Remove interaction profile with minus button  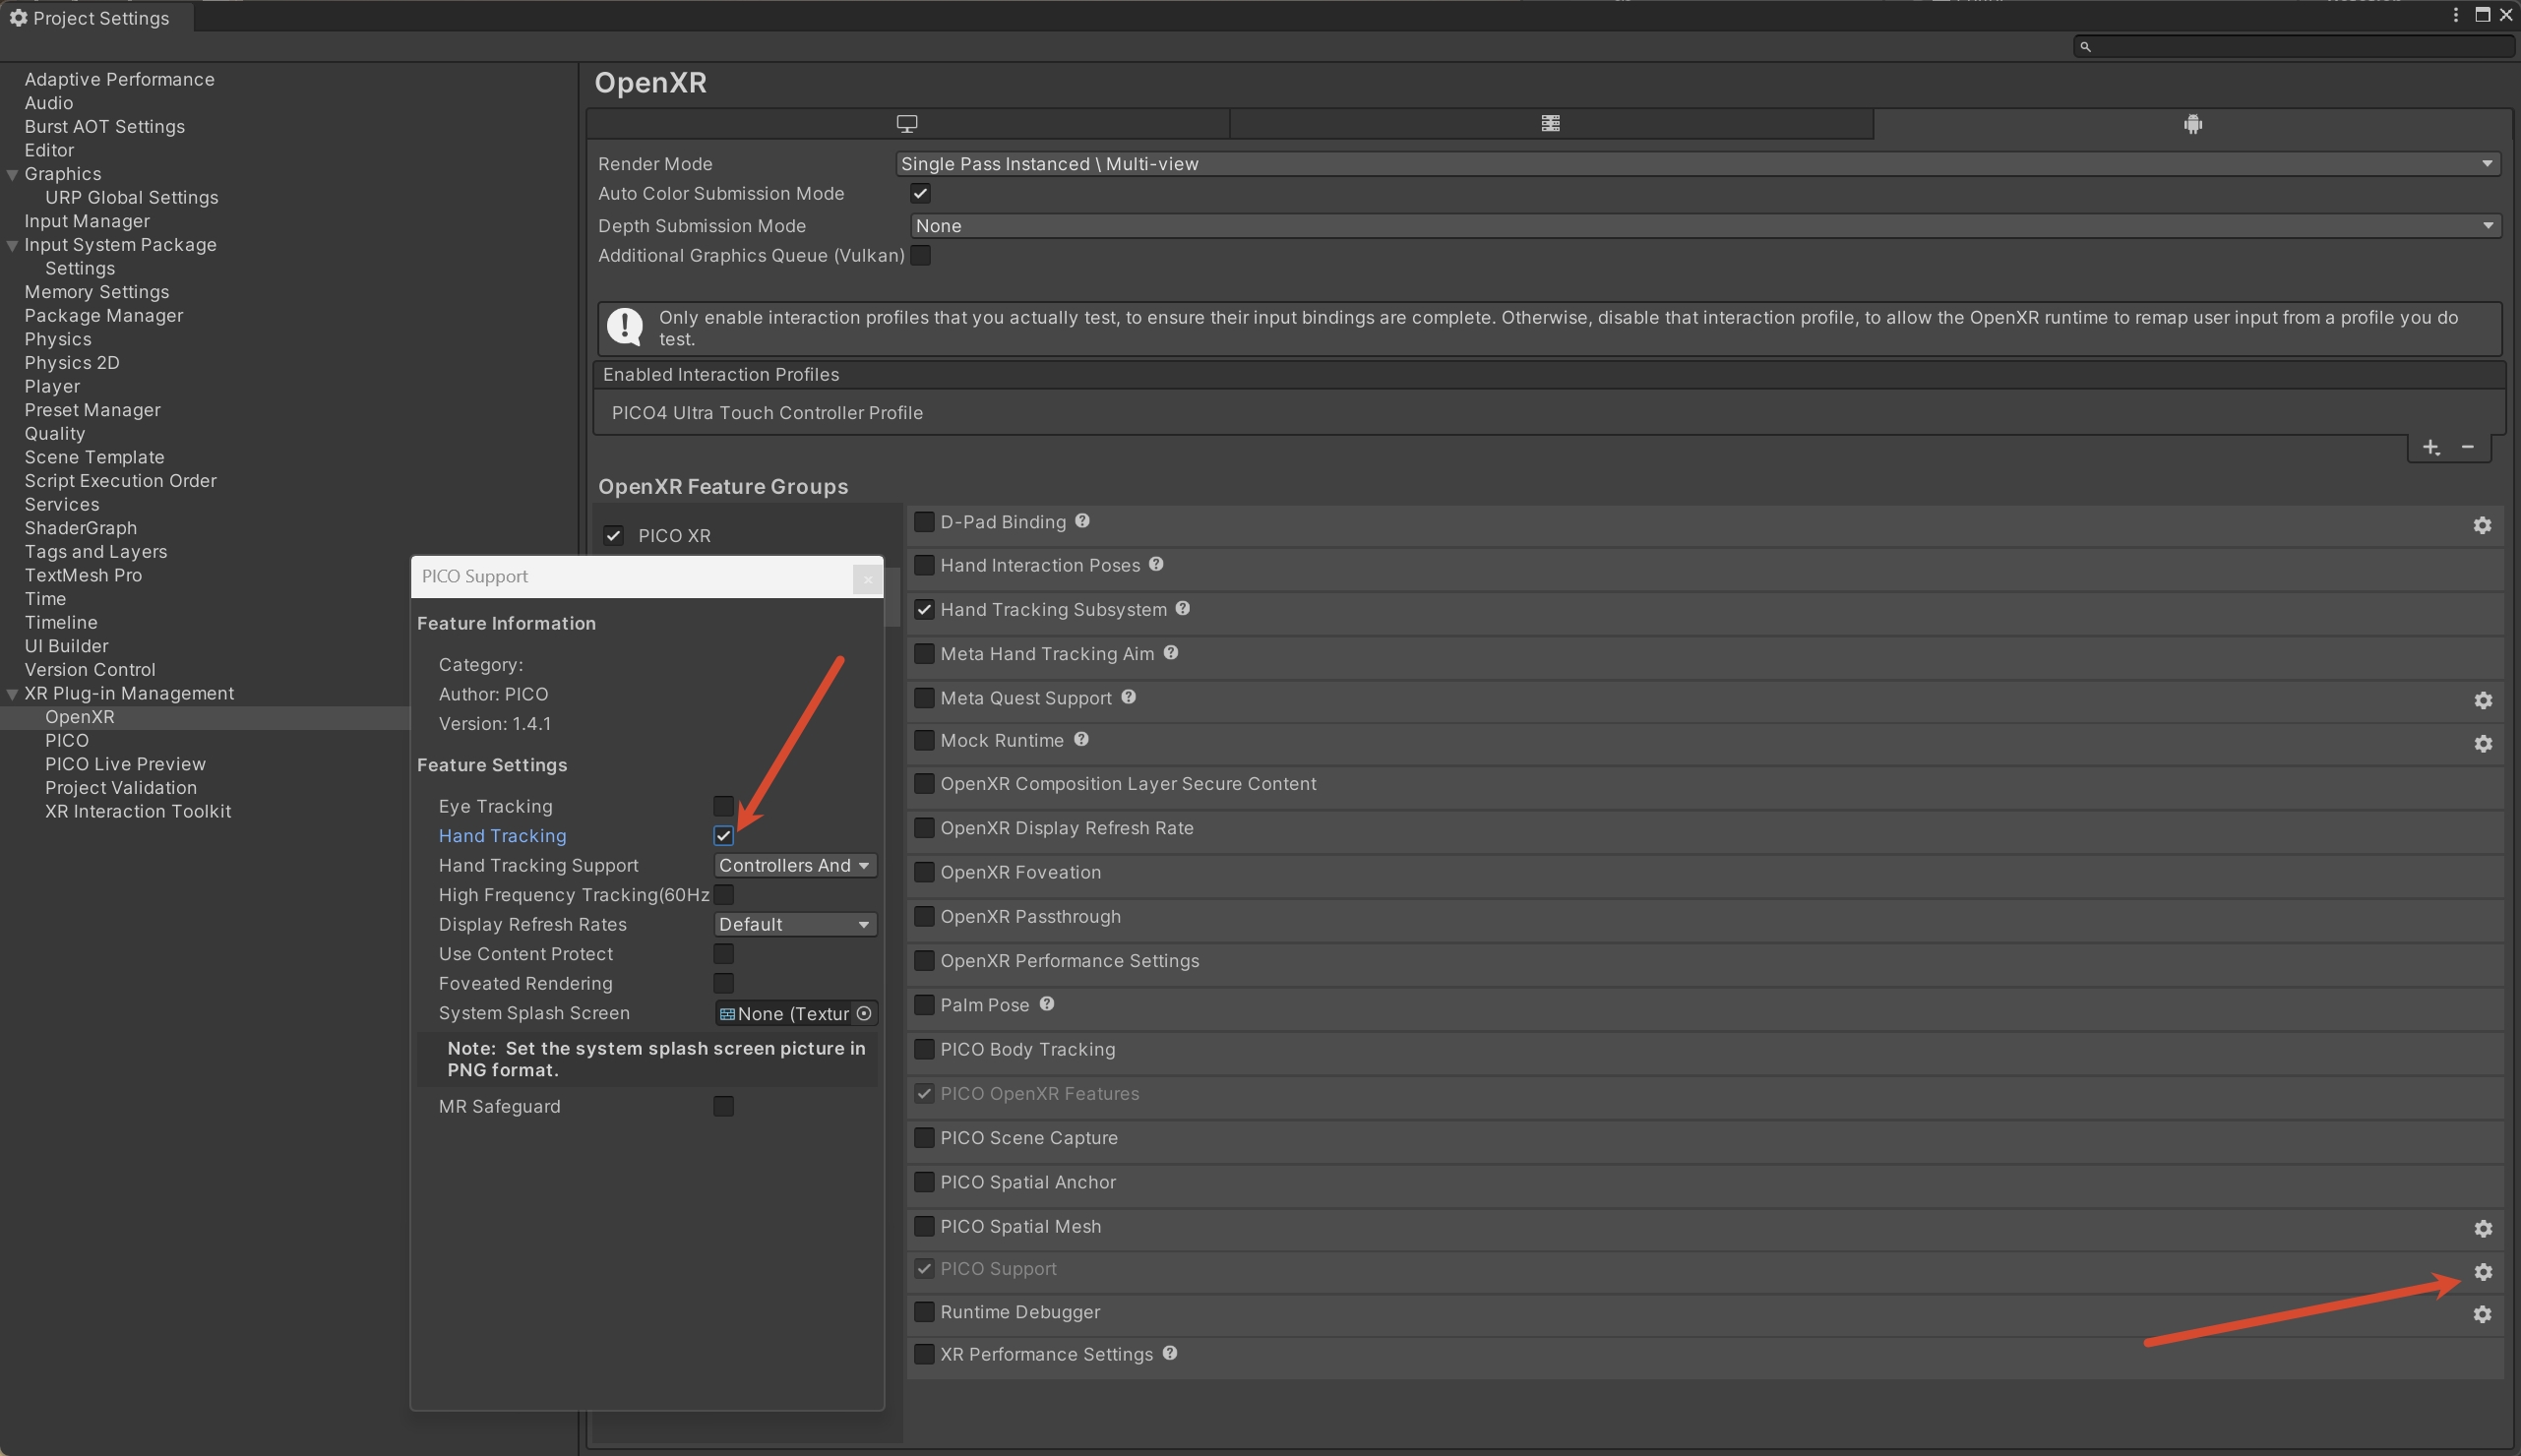(2468, 447)
